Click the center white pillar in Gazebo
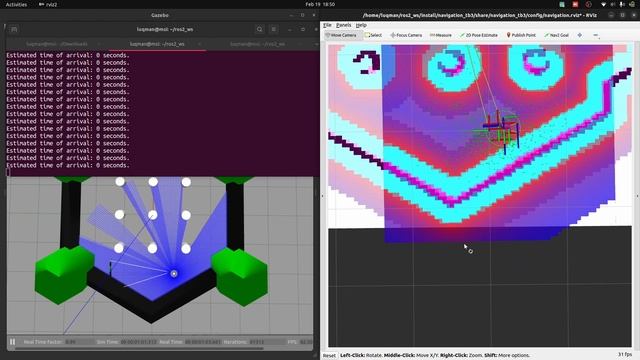 (x=153, y=215)
